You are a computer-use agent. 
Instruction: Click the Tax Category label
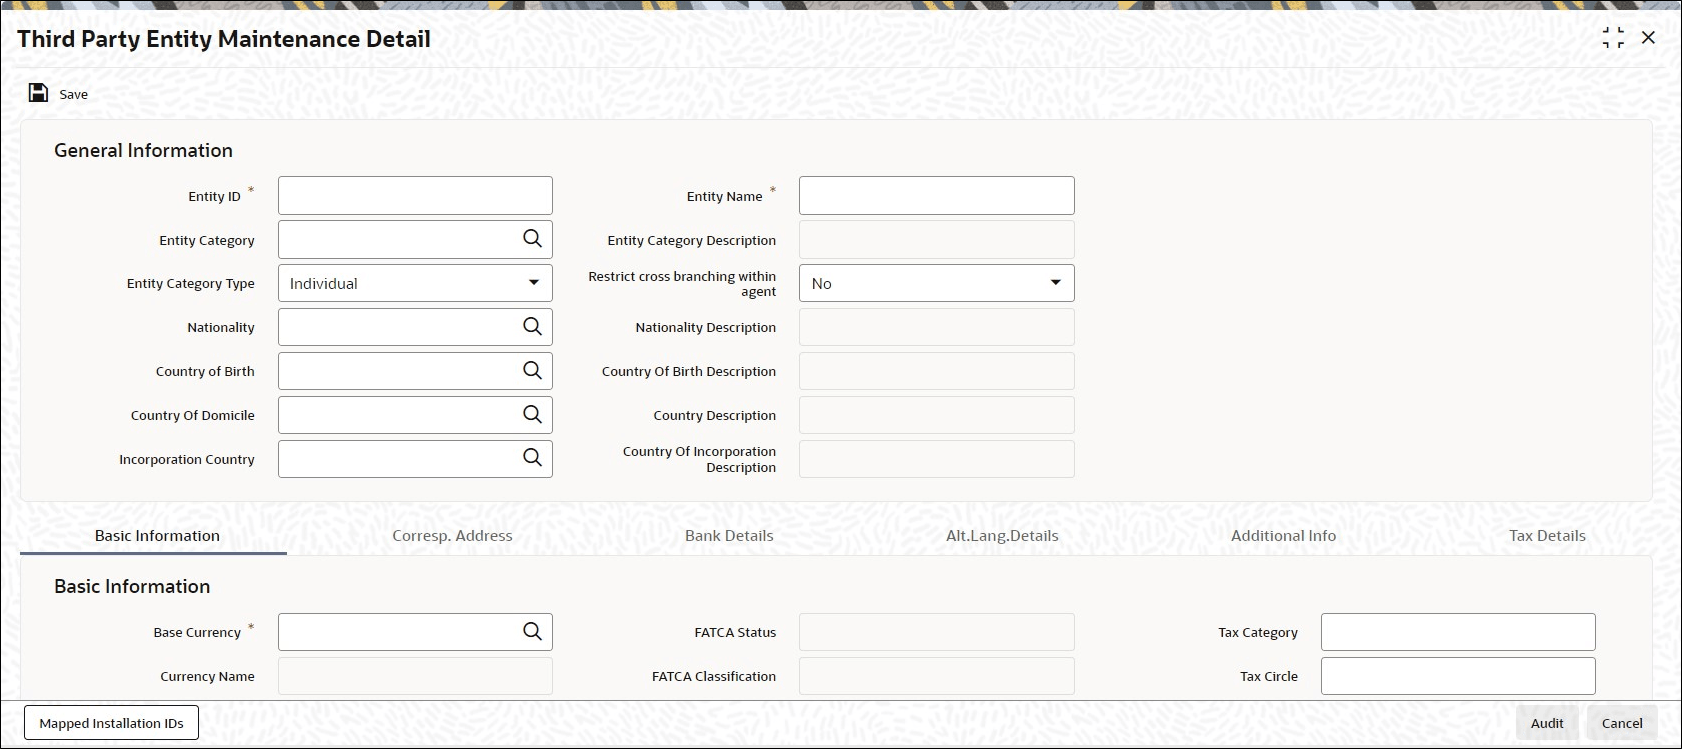tap(1258, 632)
